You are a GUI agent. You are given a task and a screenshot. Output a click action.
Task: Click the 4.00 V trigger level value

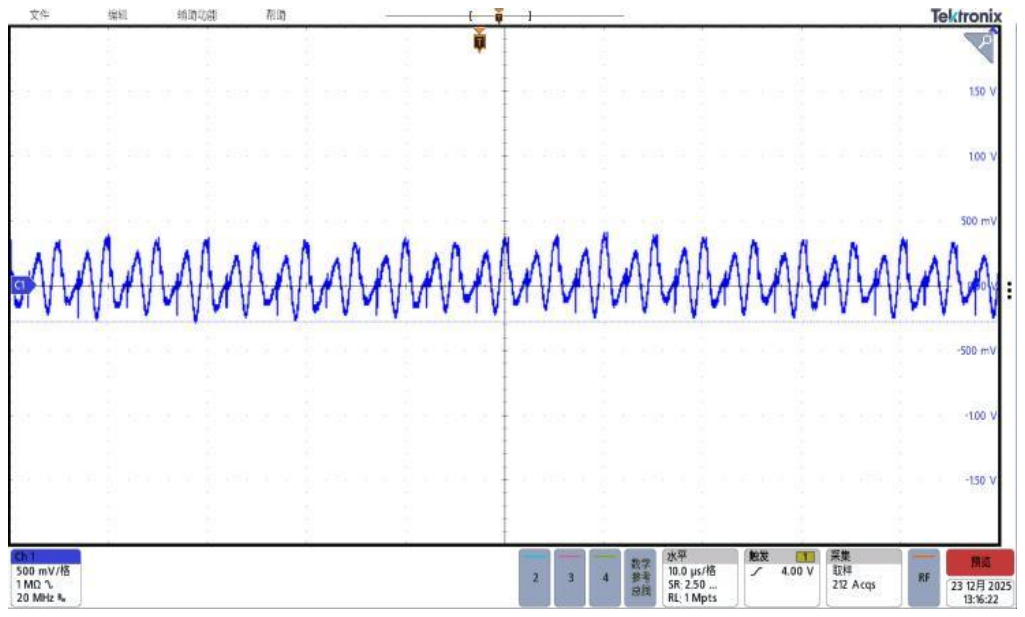(797, 571)
